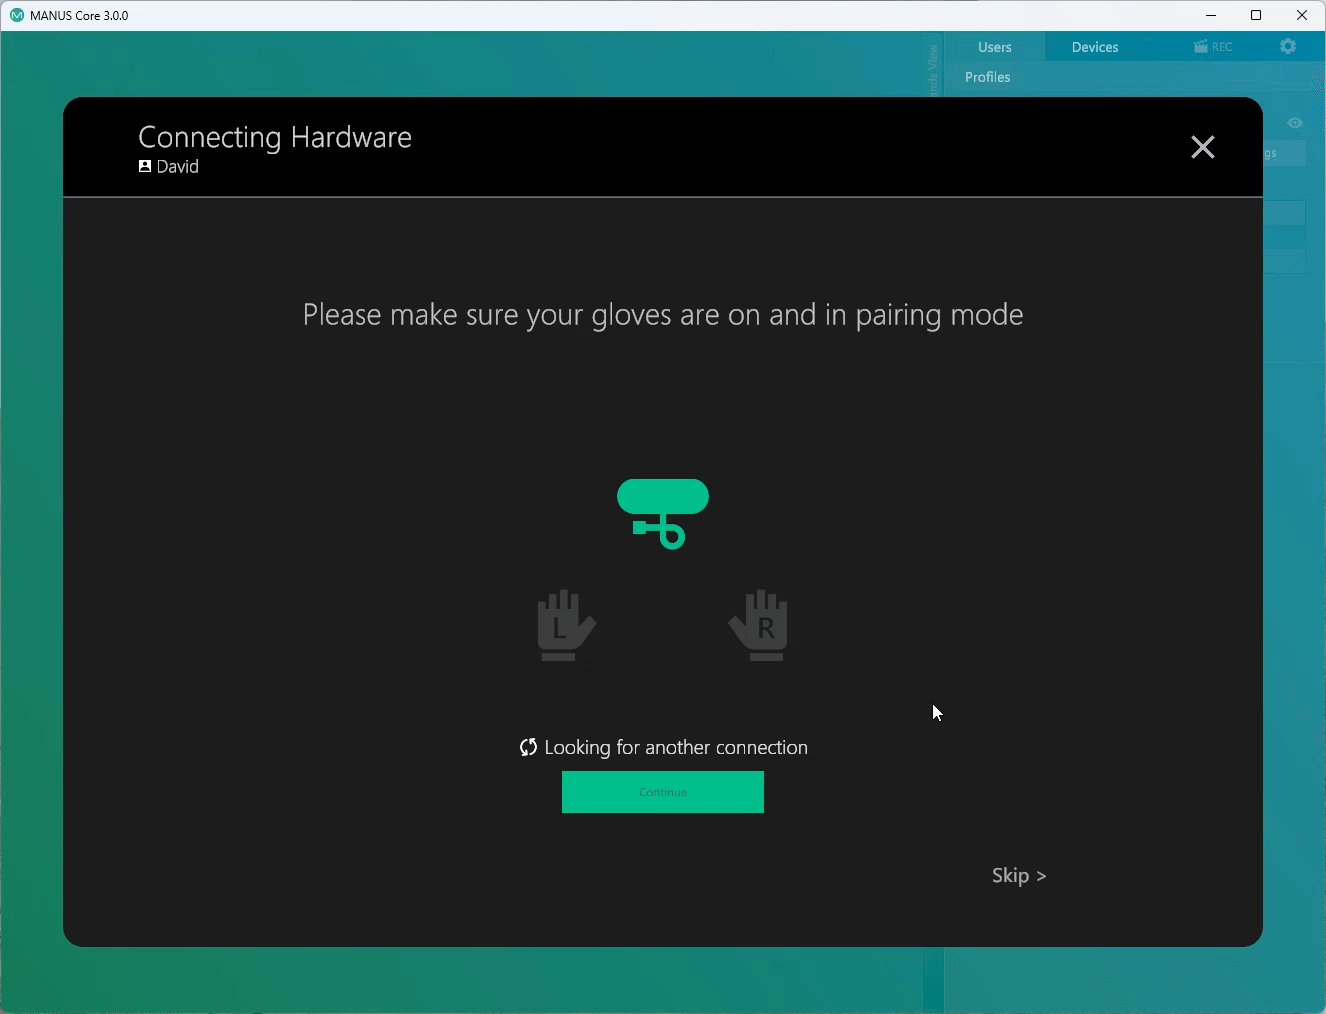Select the left glove icon
1326x1014 pixels.
[566, 625]
